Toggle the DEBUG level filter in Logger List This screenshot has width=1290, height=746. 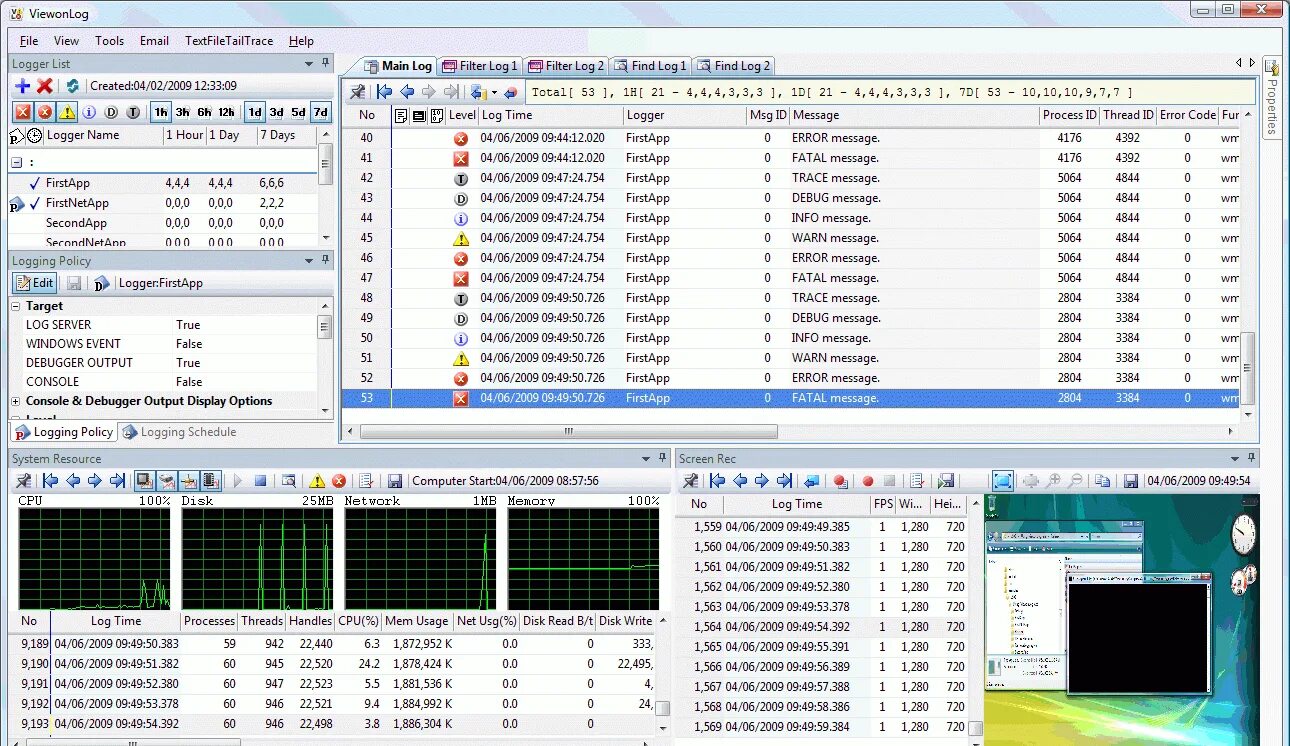click(111, 112)
